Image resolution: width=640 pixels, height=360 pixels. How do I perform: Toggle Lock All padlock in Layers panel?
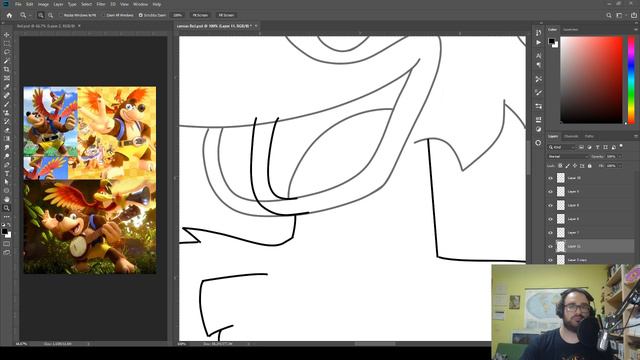pyautogui.click(x=589, y=166)
